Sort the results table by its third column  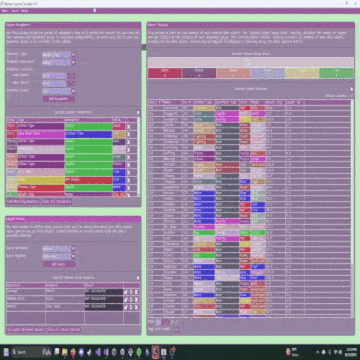[187, 102]
